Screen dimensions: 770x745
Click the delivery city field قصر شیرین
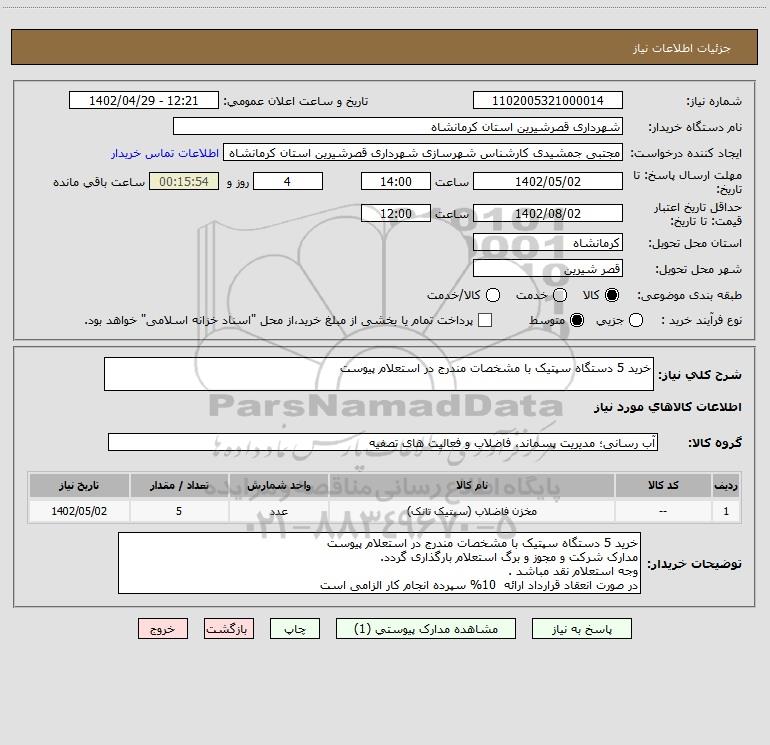point(548,269)
